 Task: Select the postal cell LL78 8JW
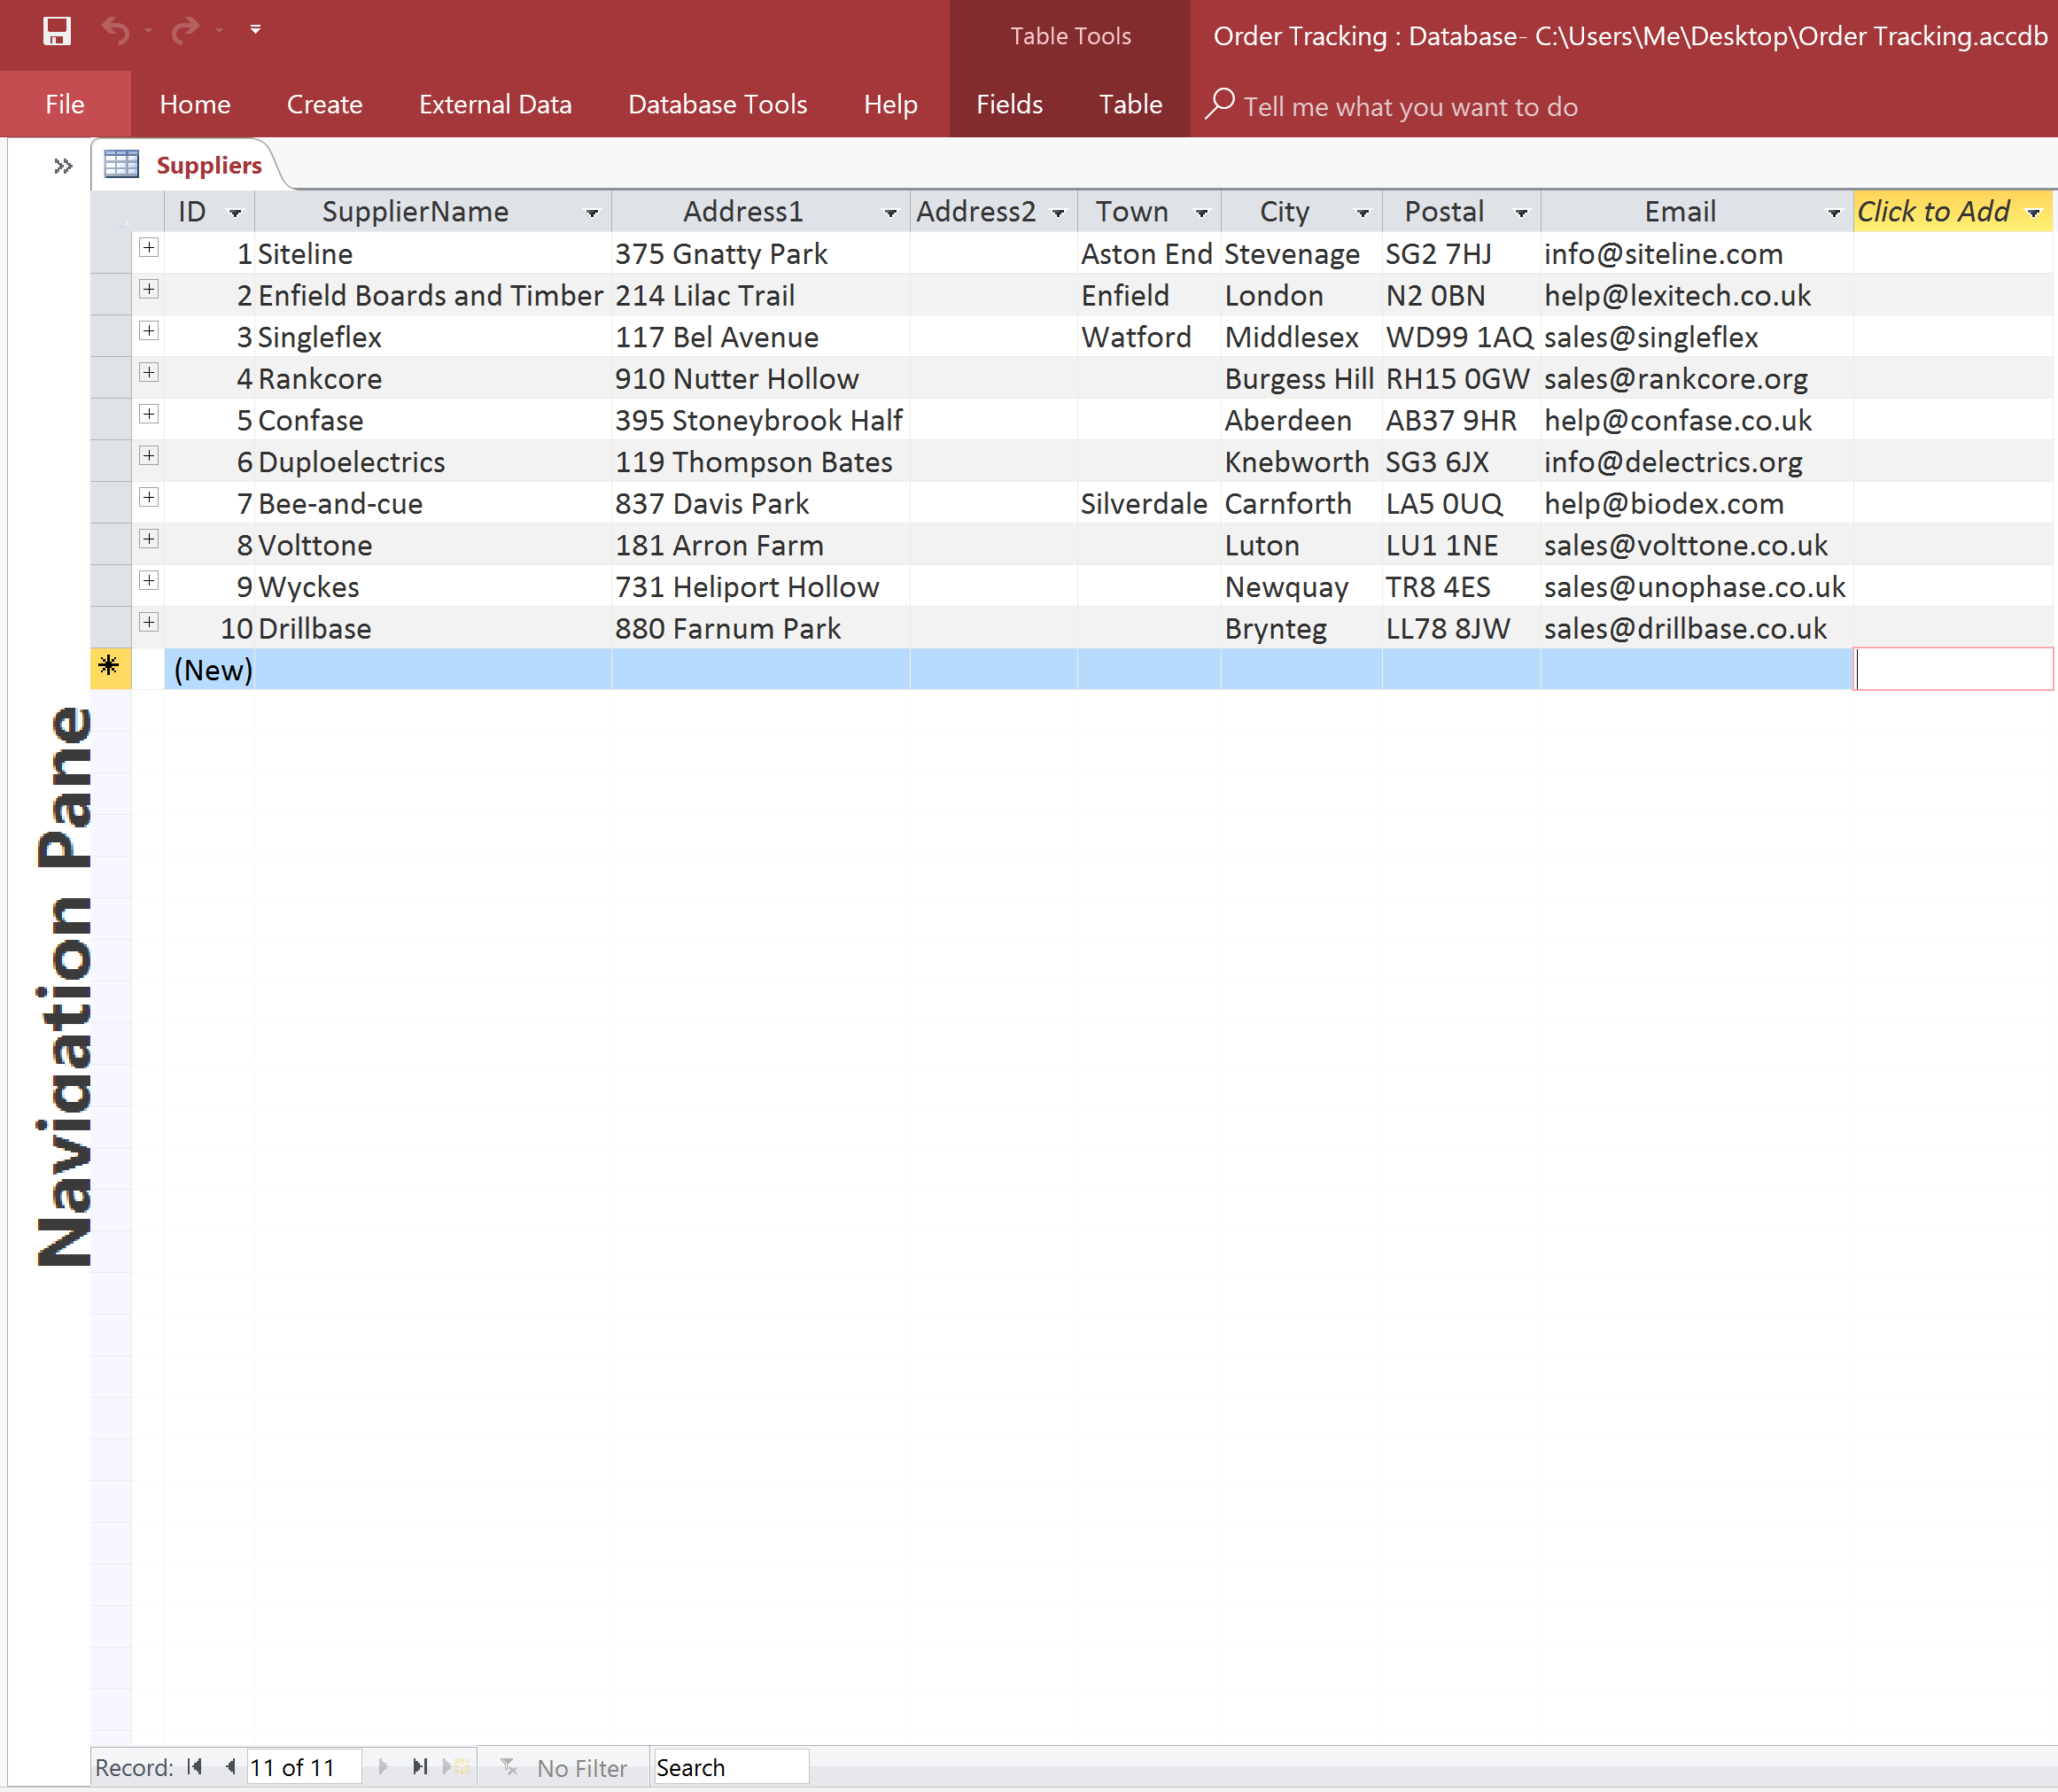1460,629
